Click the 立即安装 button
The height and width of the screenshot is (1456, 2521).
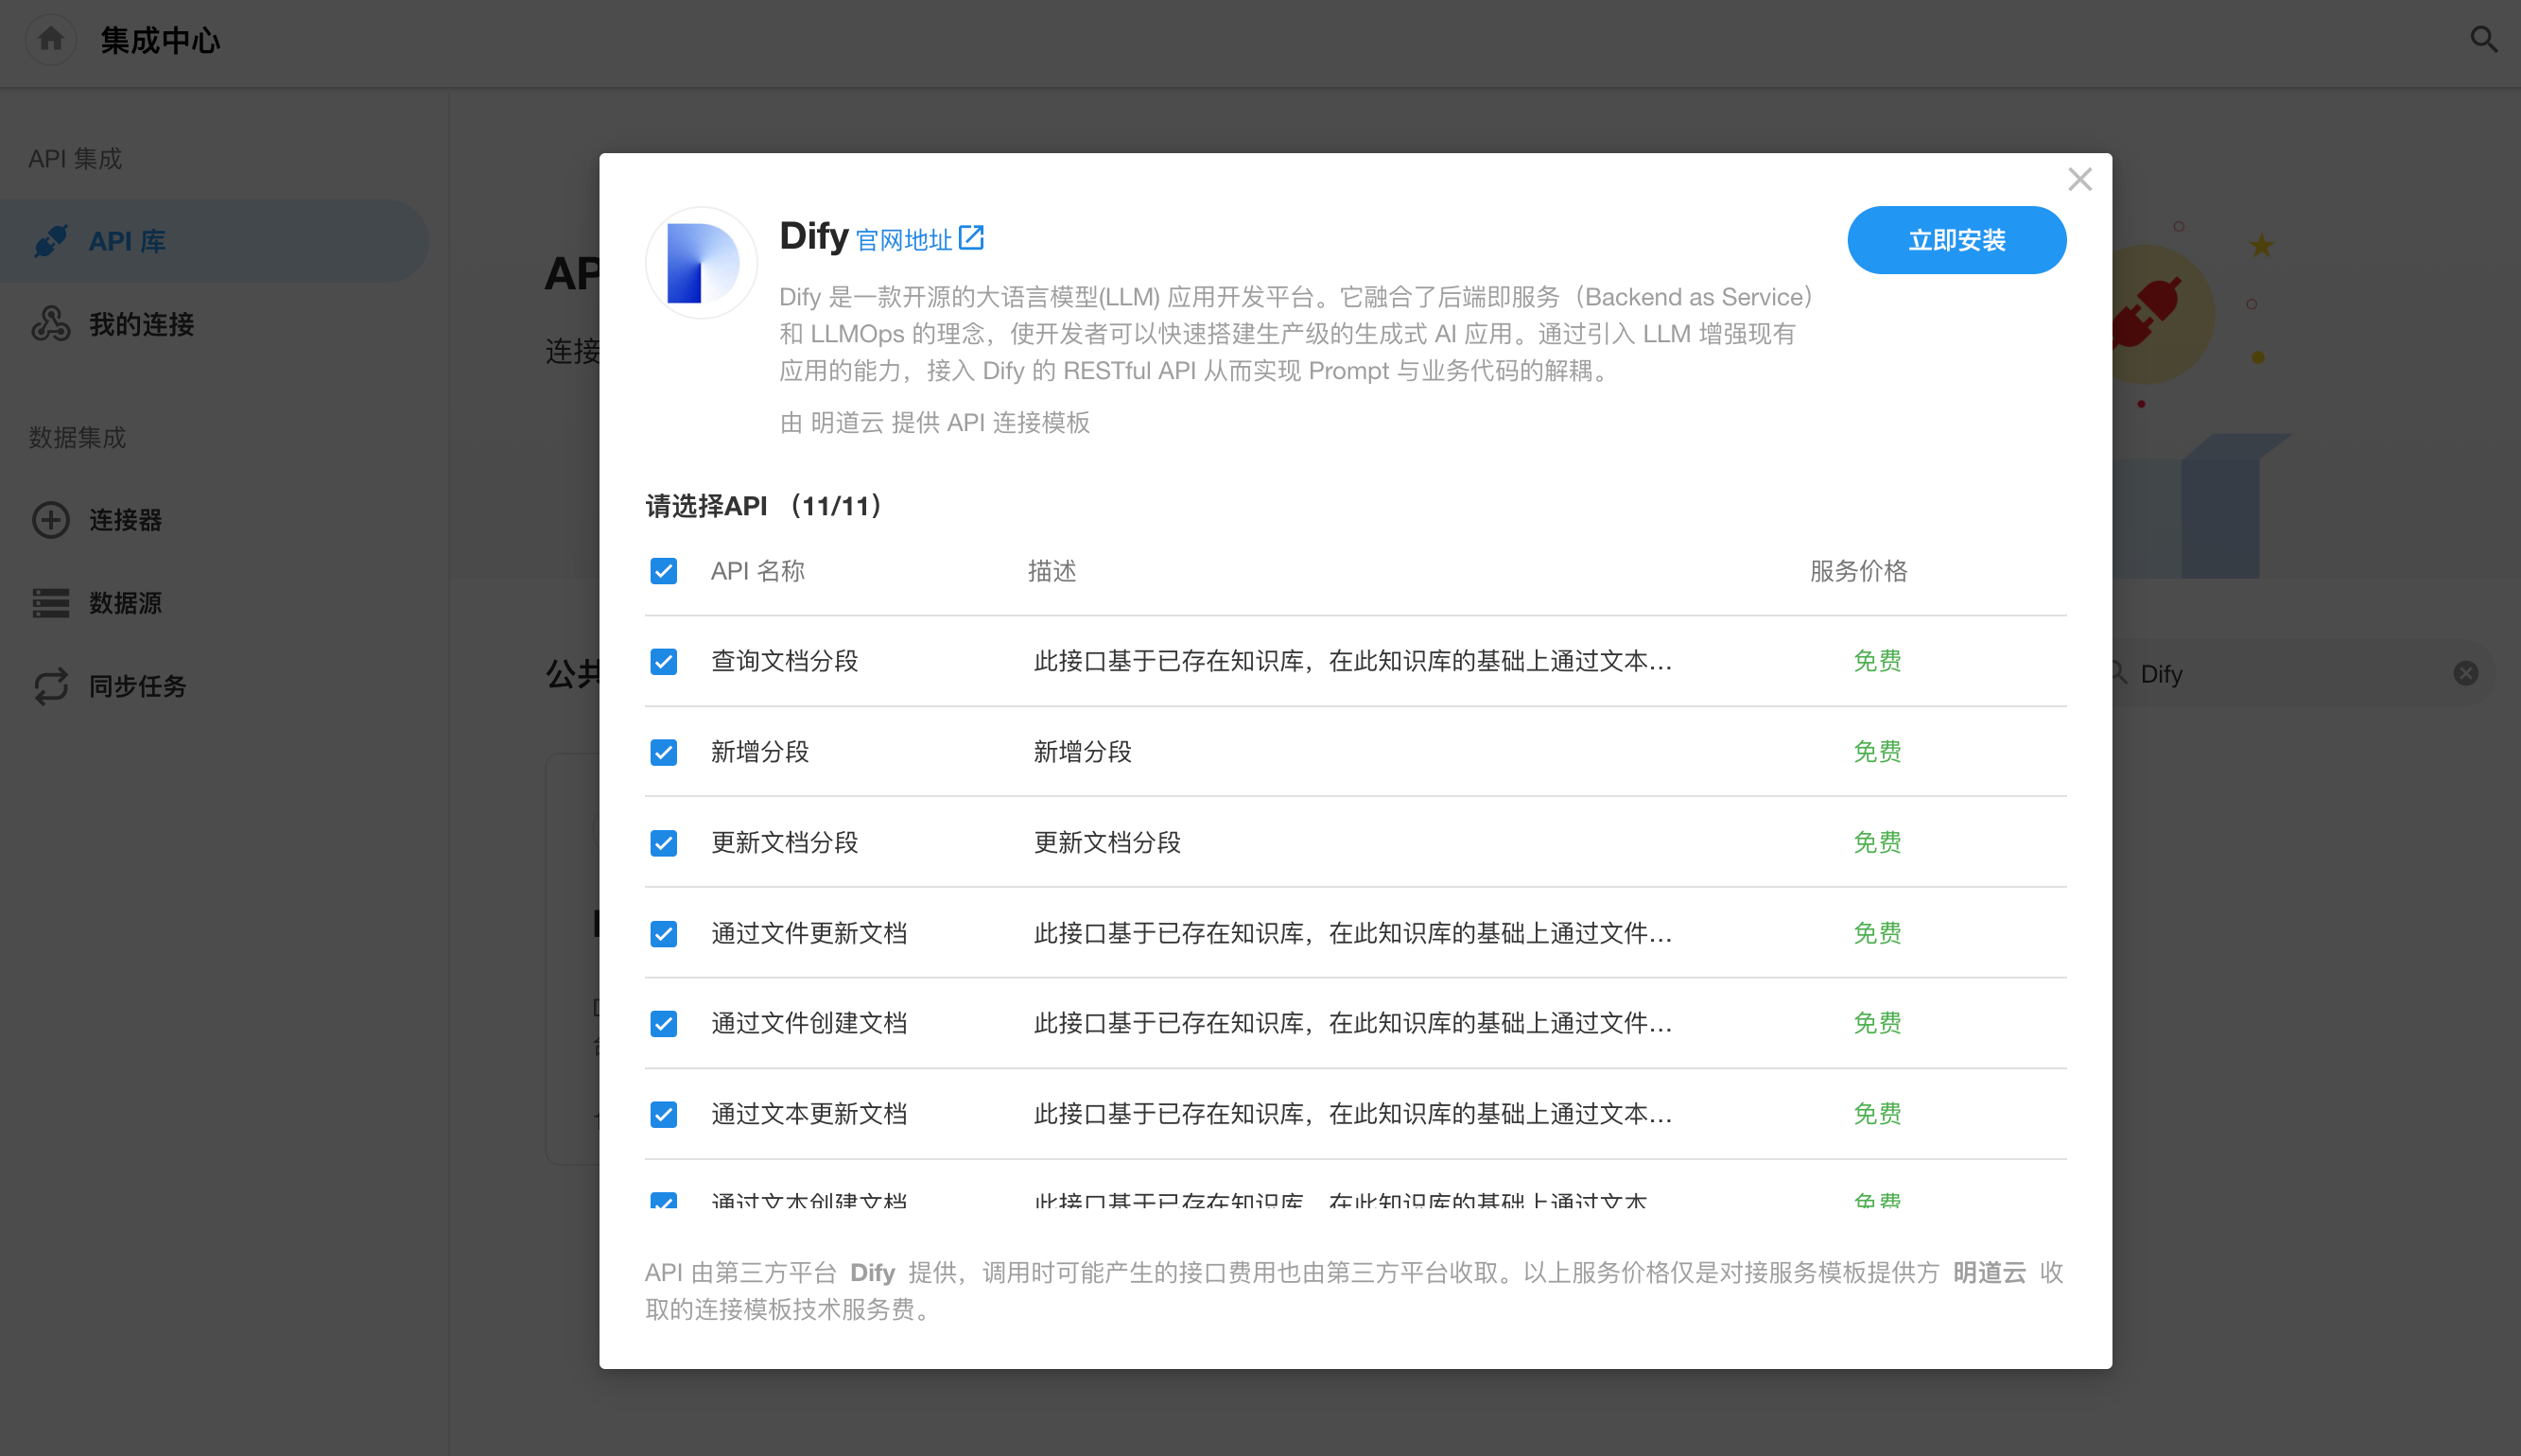coord(1956,240)
